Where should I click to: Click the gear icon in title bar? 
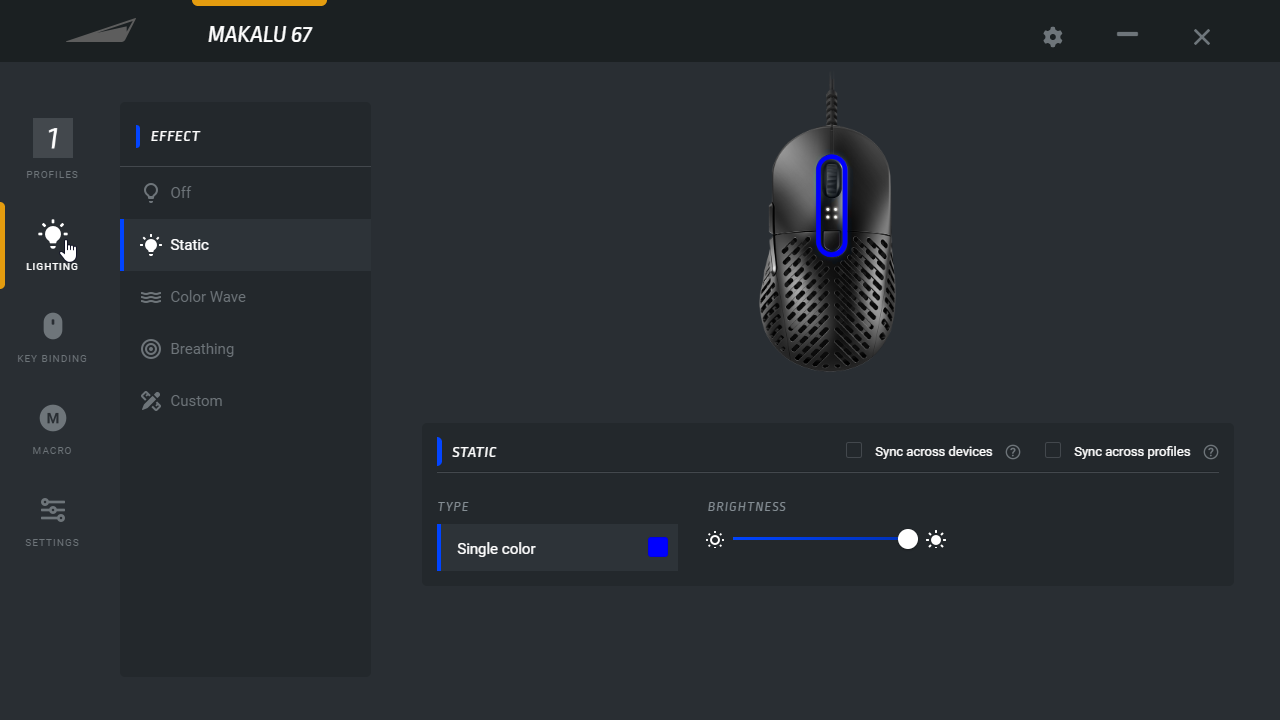click(x=1053, y=37)
